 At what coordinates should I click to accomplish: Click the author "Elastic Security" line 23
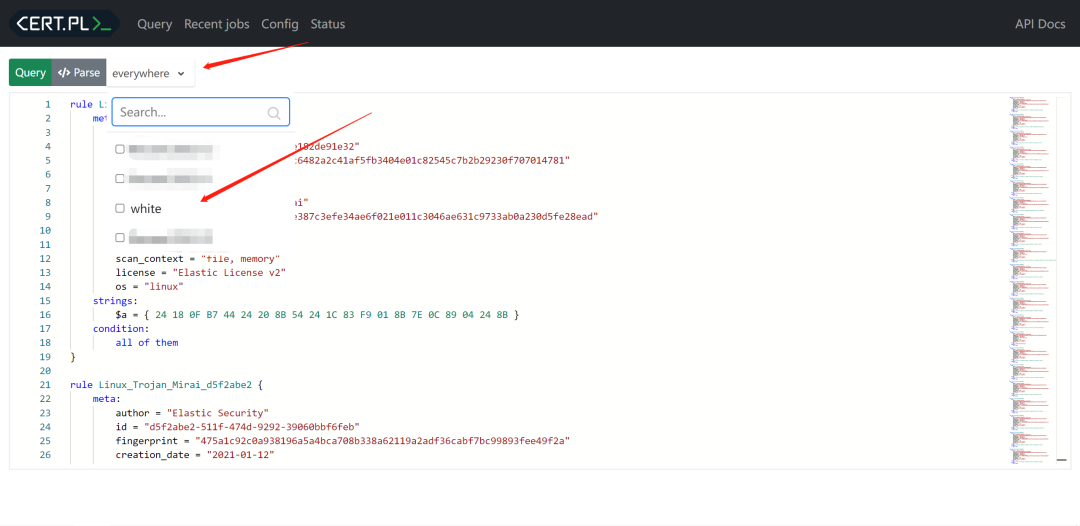(x=192, y=413)
